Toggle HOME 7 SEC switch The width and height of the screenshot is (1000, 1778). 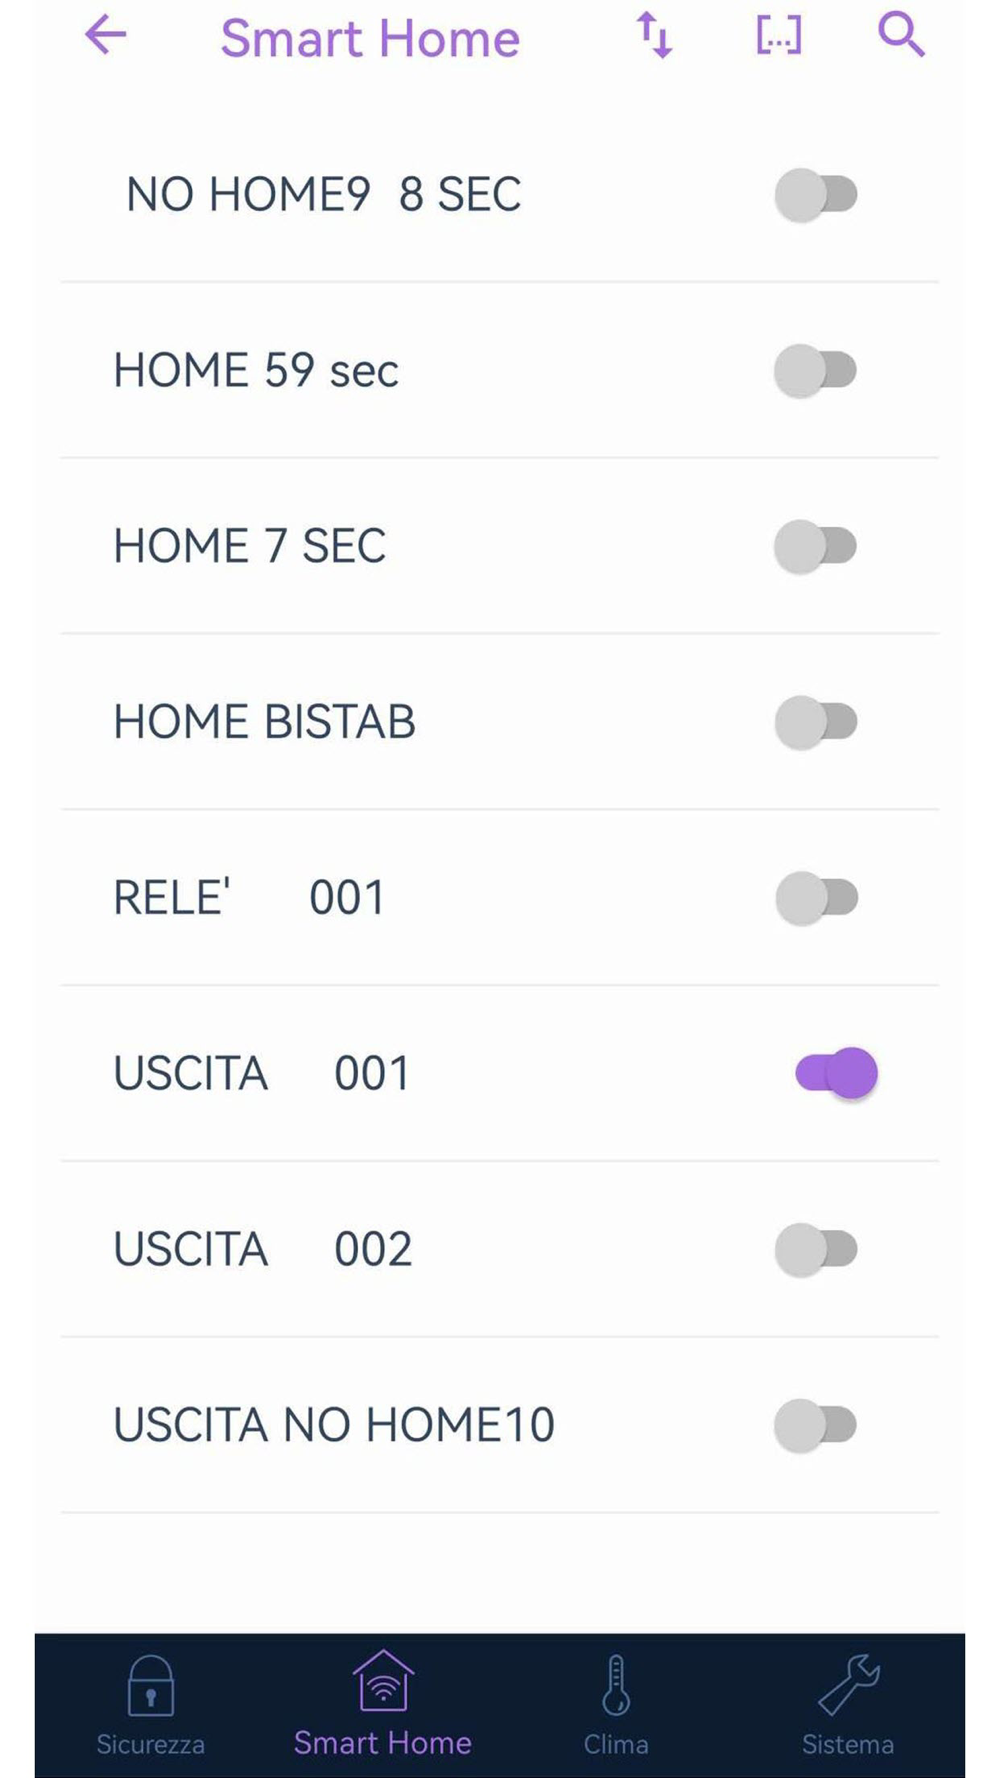pos(817,547)
